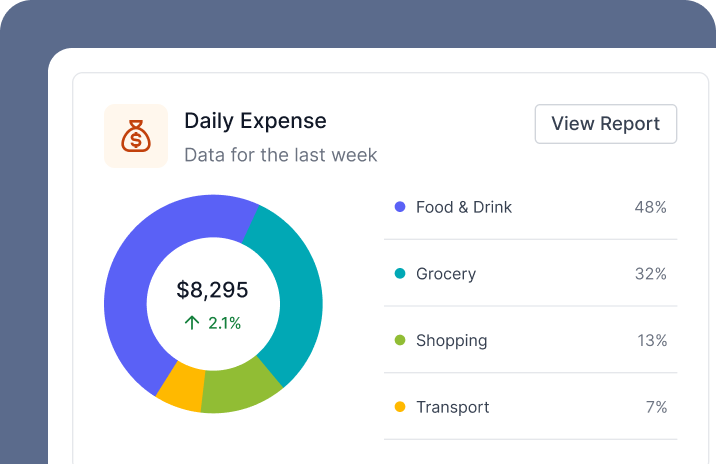Click the $8,295 total amount

pyautogui.click(x=212, y=290)
